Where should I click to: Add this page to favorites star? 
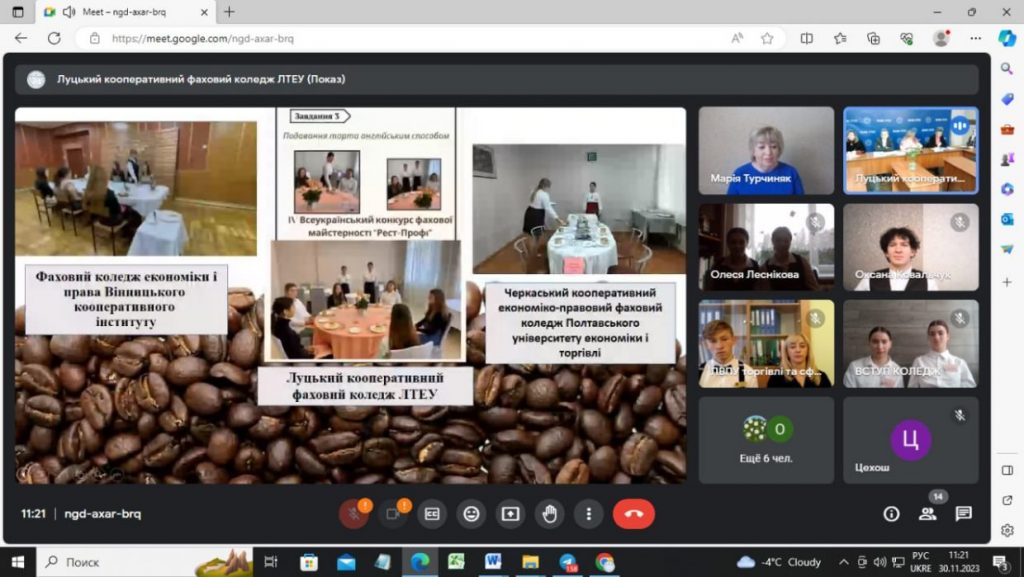pyautogui.click(x=767, y=38)
